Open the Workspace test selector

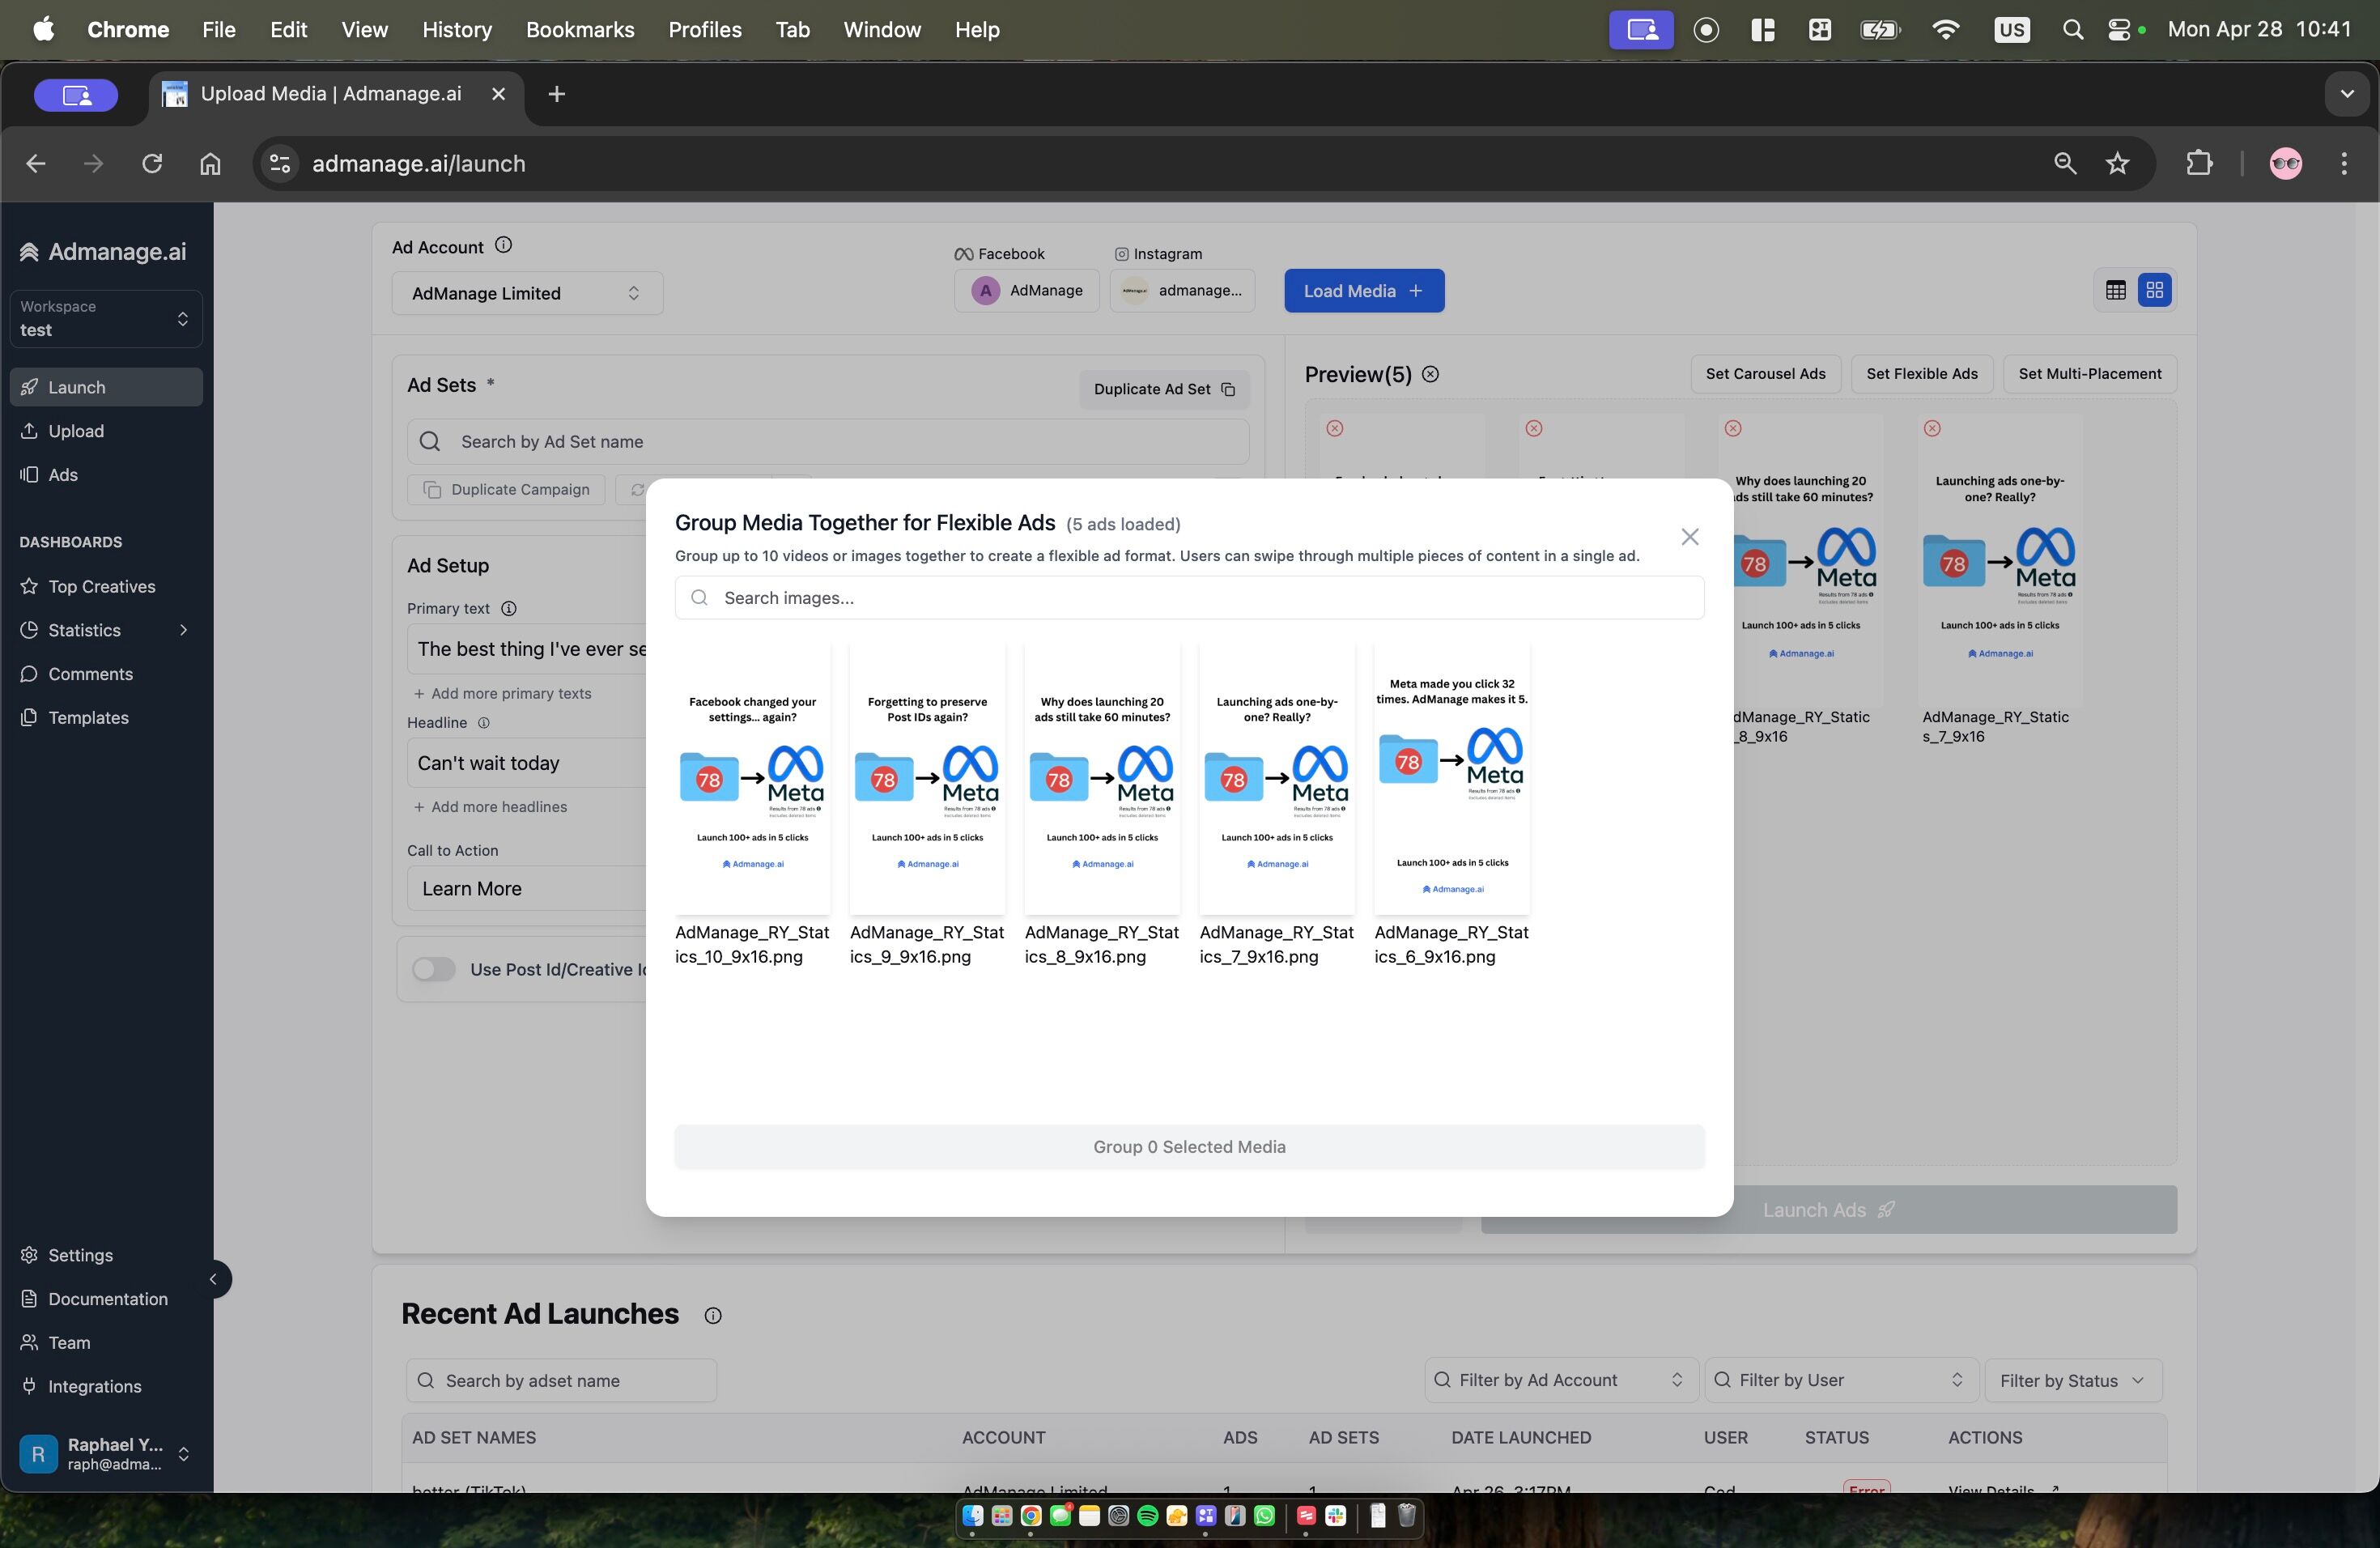[x=106, y=318]
